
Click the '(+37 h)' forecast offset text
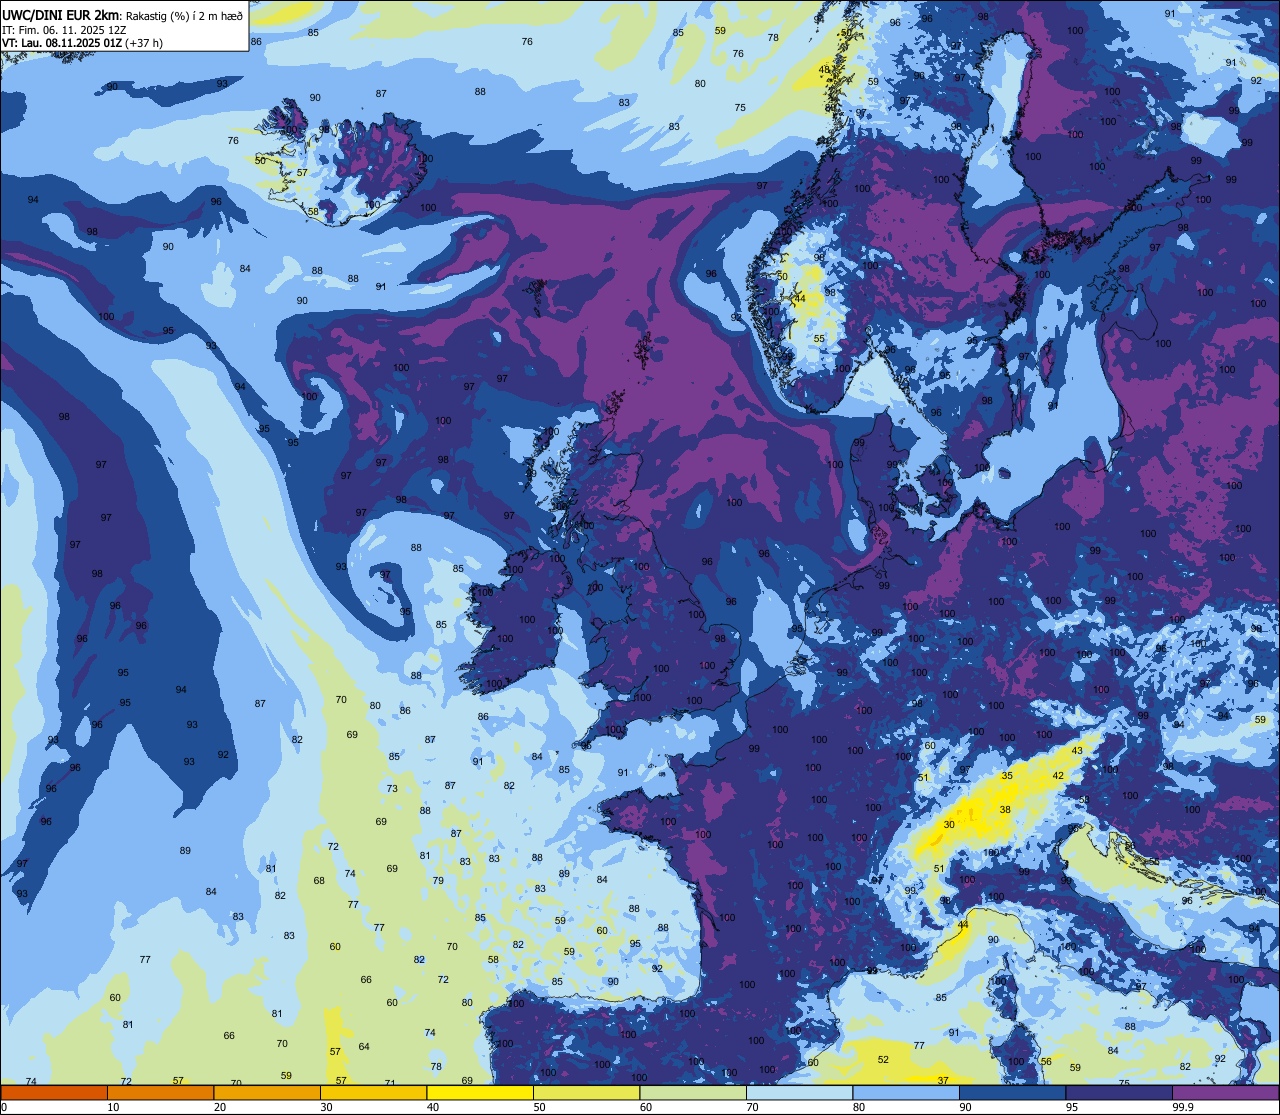pos(144,43)
